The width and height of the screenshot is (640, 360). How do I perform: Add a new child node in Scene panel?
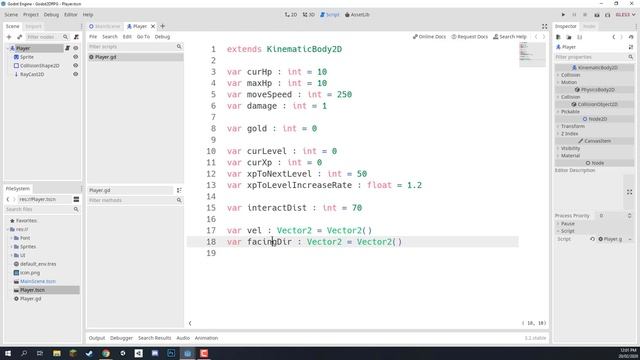pos(9,37)
